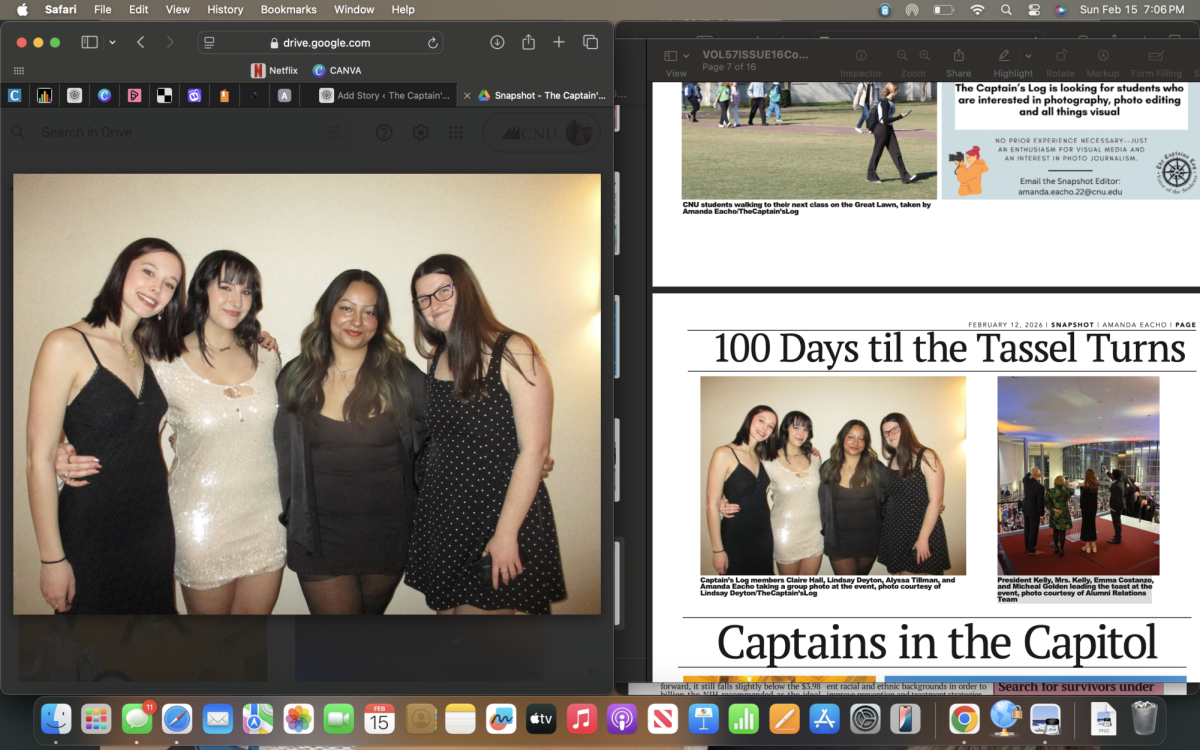This screenshot has height=750, width=1200.
Task: Select the pinned gray A tab
Action: (x=285, y=96)
